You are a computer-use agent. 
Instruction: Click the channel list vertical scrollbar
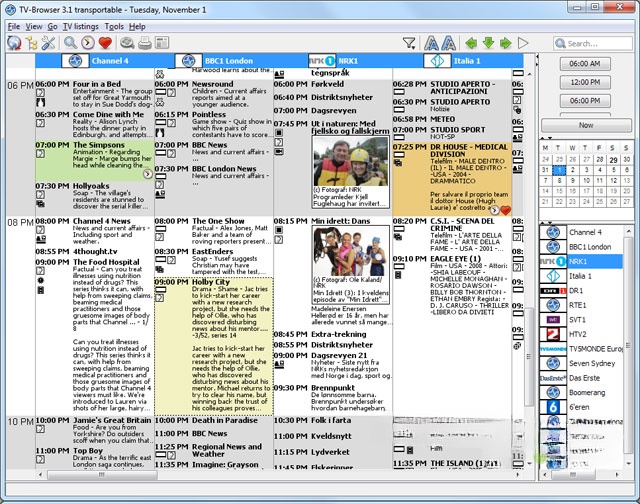pos(628,346)
